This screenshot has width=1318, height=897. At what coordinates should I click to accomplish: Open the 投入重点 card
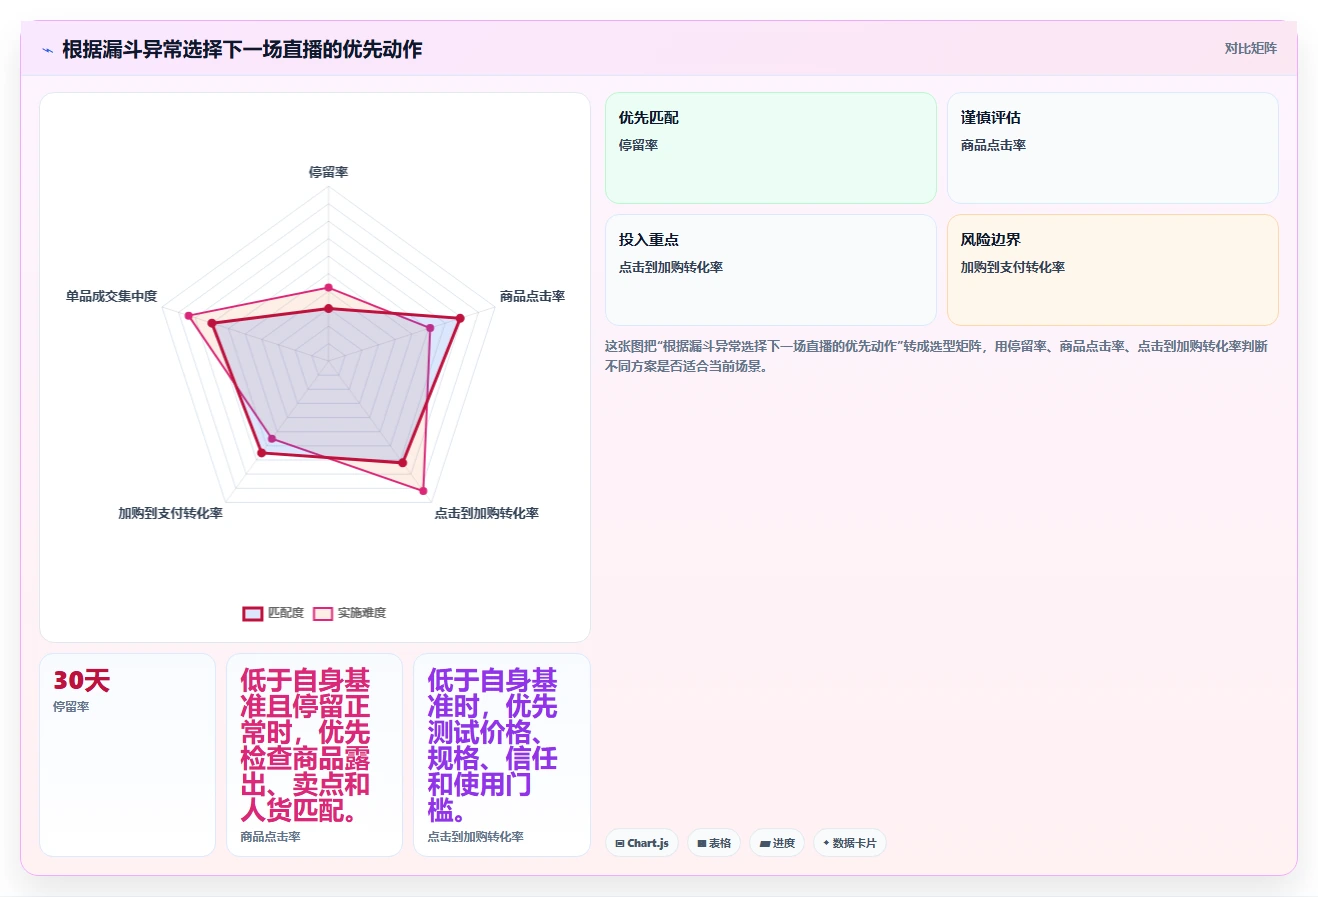(770, 270)
